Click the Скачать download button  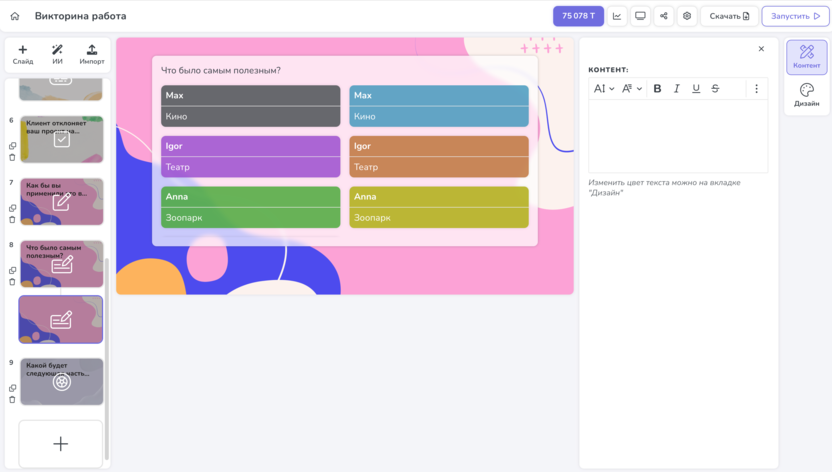click(x=729, y=16)
